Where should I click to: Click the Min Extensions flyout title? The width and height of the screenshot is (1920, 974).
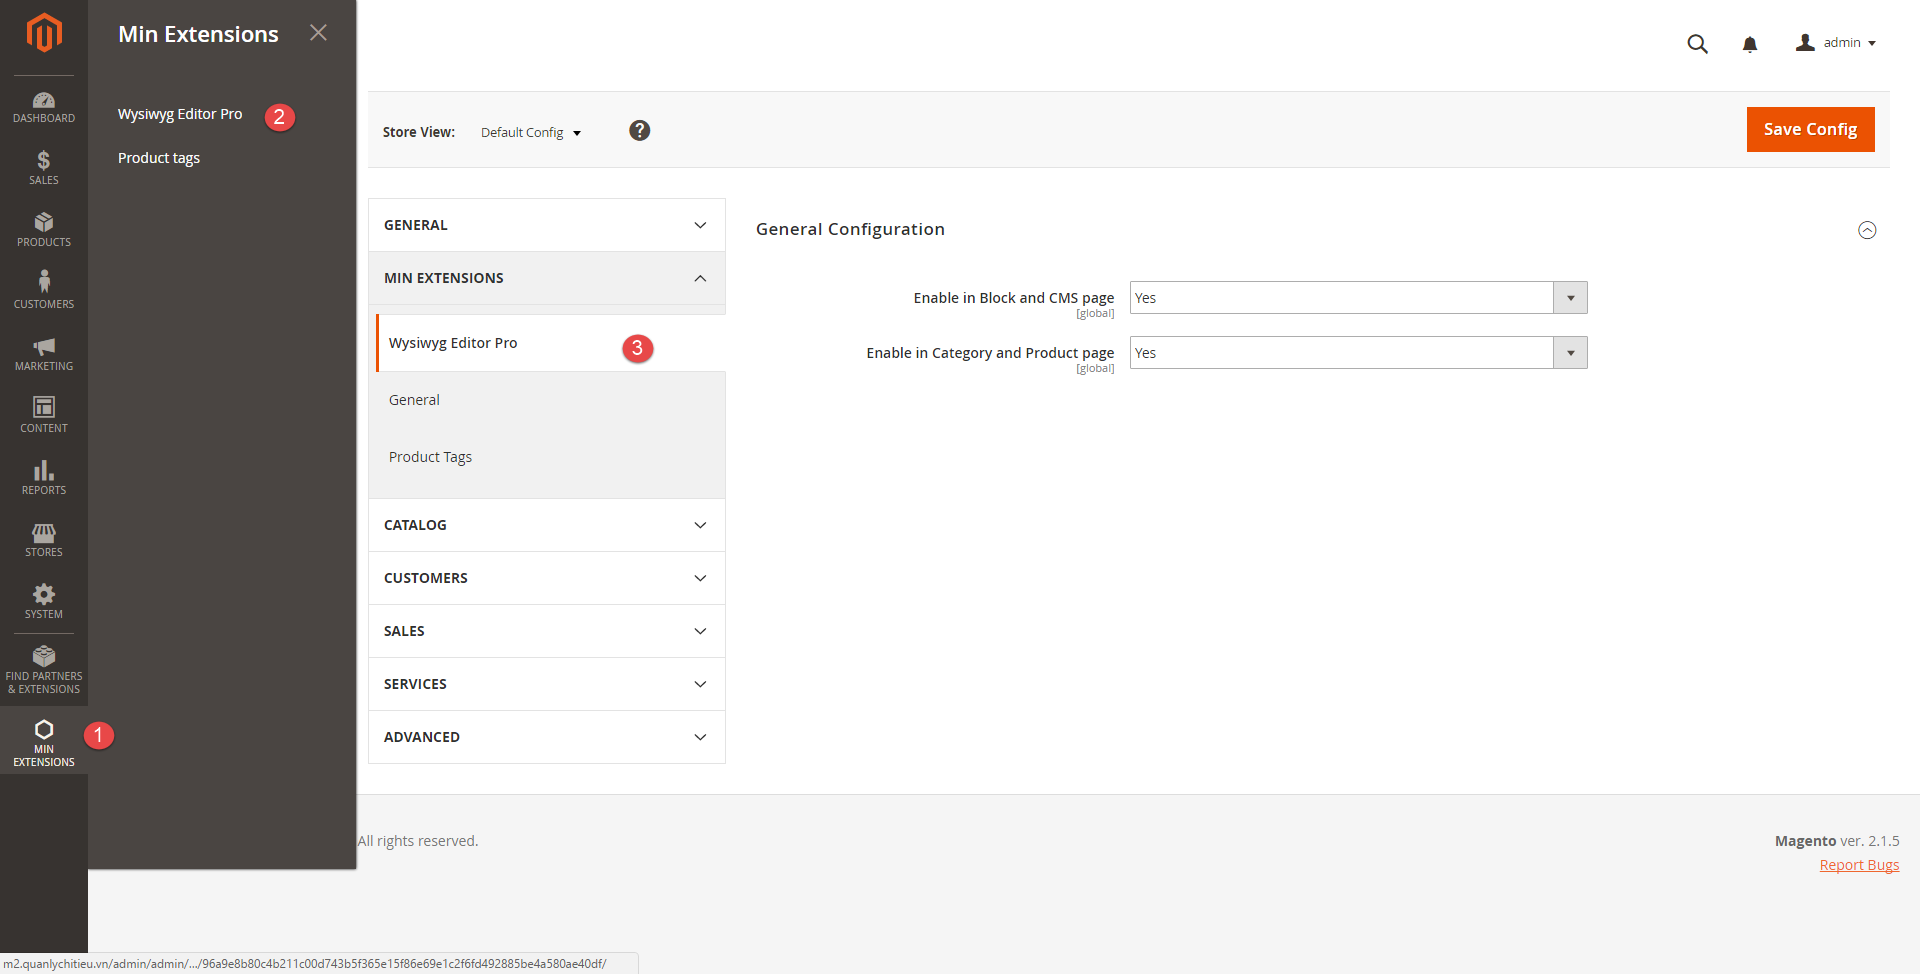click(198, 34)
